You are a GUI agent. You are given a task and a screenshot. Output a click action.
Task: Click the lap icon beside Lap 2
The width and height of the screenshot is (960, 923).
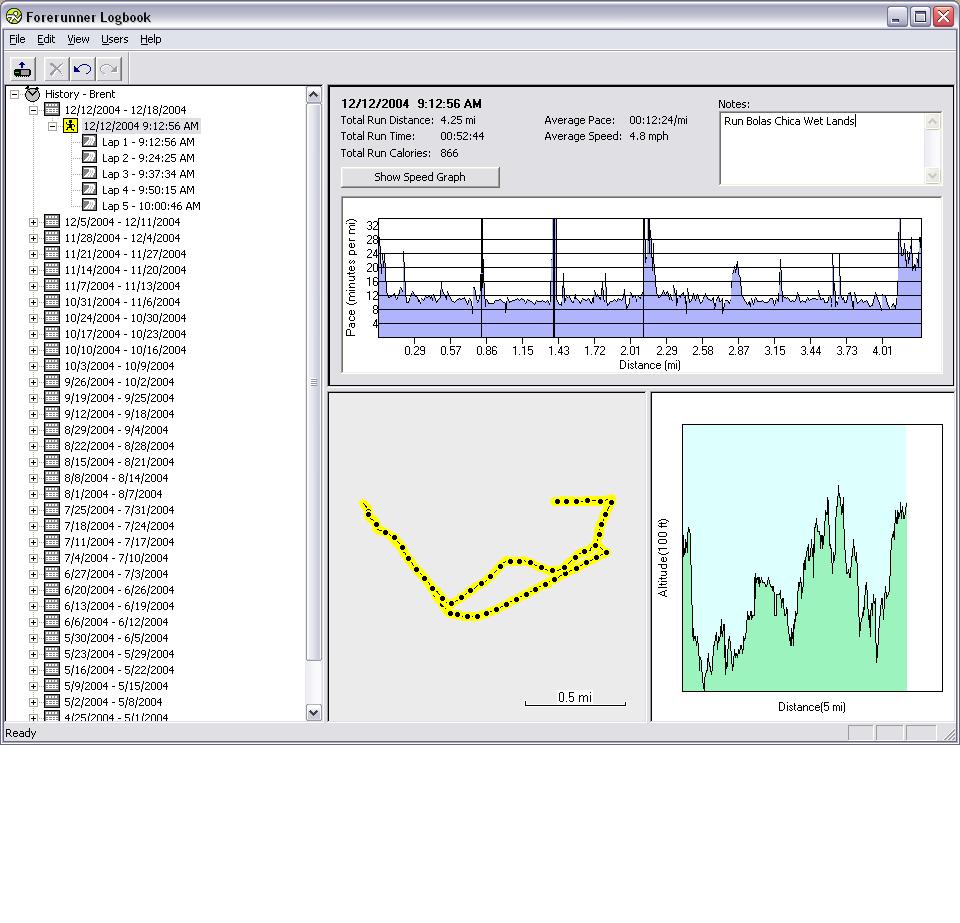pyautogui.click(x=89, y=157)
